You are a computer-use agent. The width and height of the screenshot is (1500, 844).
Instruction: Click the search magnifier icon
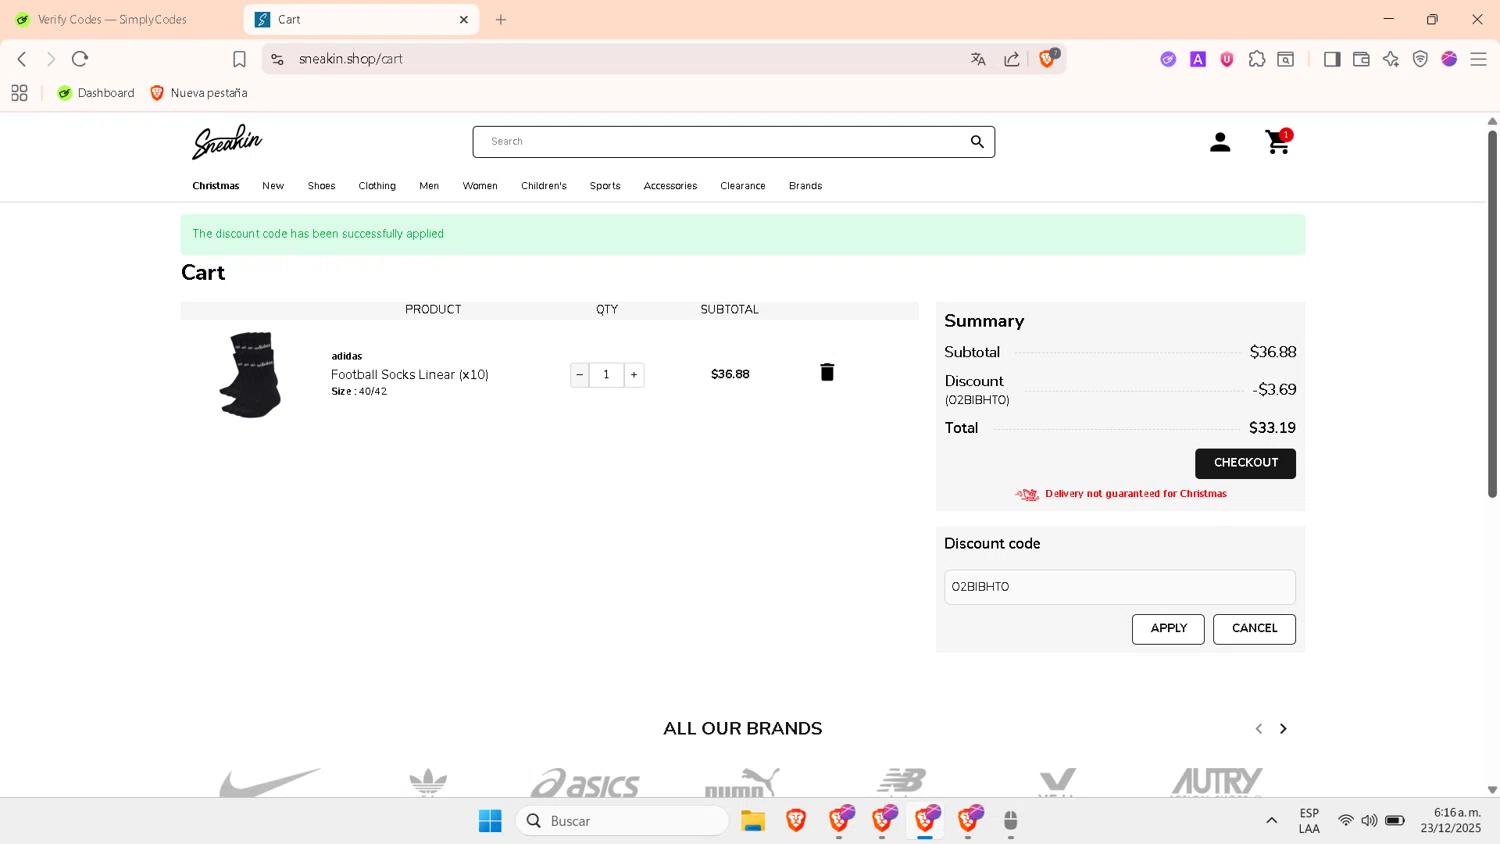tap(977, 142)
